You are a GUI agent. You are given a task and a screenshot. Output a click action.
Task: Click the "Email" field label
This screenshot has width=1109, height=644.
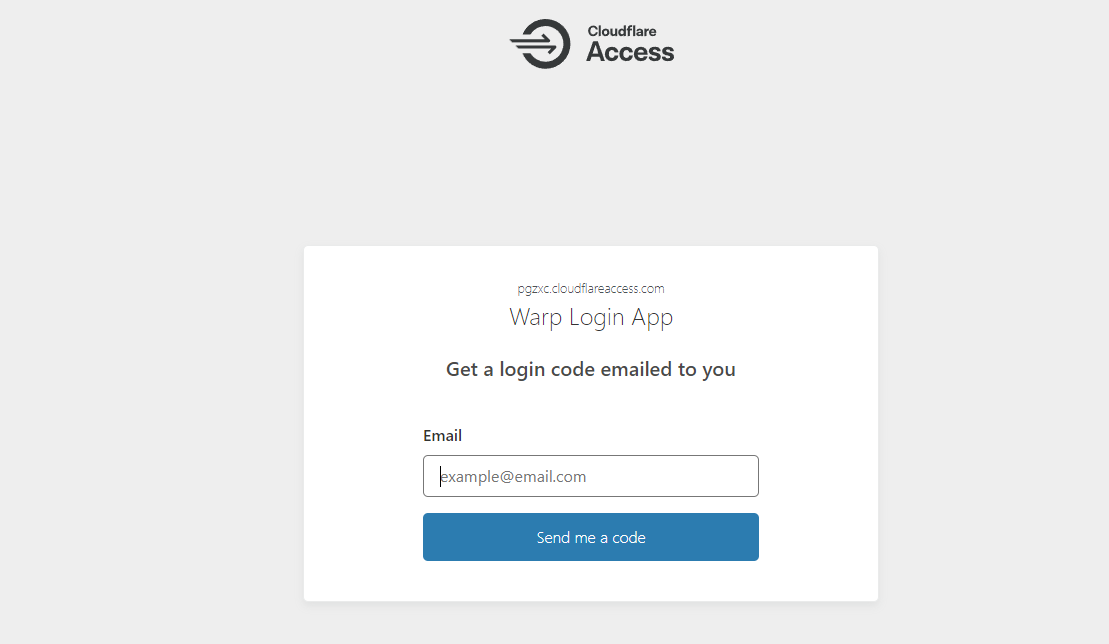442,435
